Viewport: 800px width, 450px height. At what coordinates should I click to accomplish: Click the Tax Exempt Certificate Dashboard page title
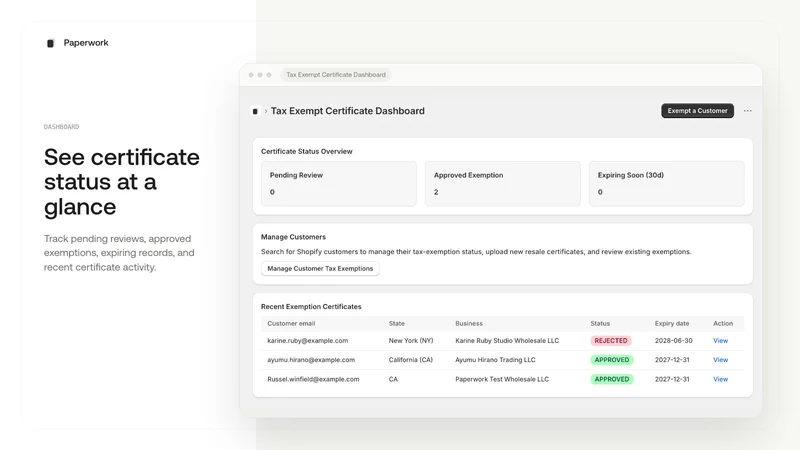pos(347,111)
